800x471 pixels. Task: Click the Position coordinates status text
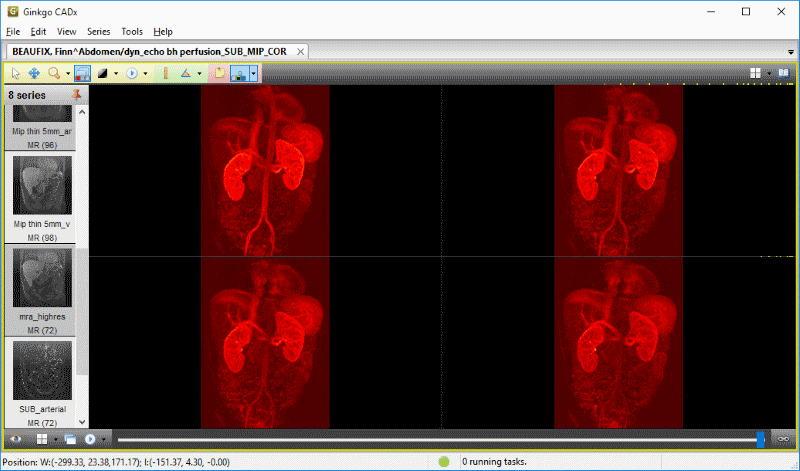coord(116,462)
